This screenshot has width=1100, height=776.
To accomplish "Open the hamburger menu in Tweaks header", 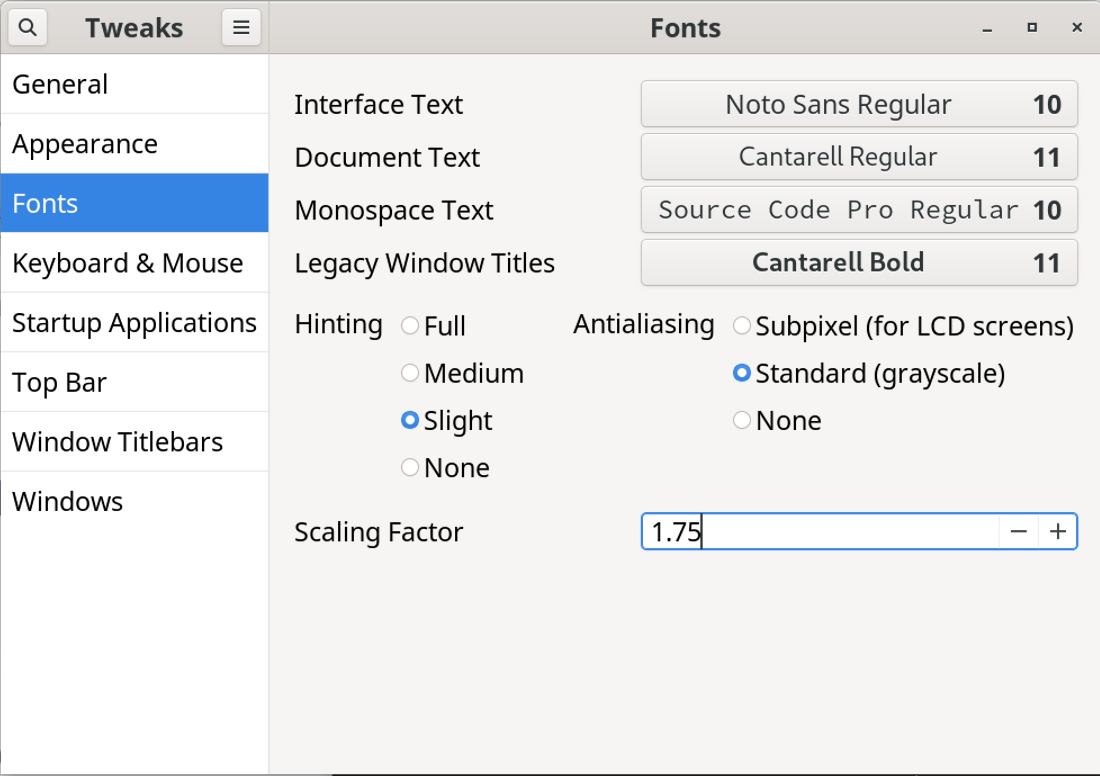I will point(241,28).
